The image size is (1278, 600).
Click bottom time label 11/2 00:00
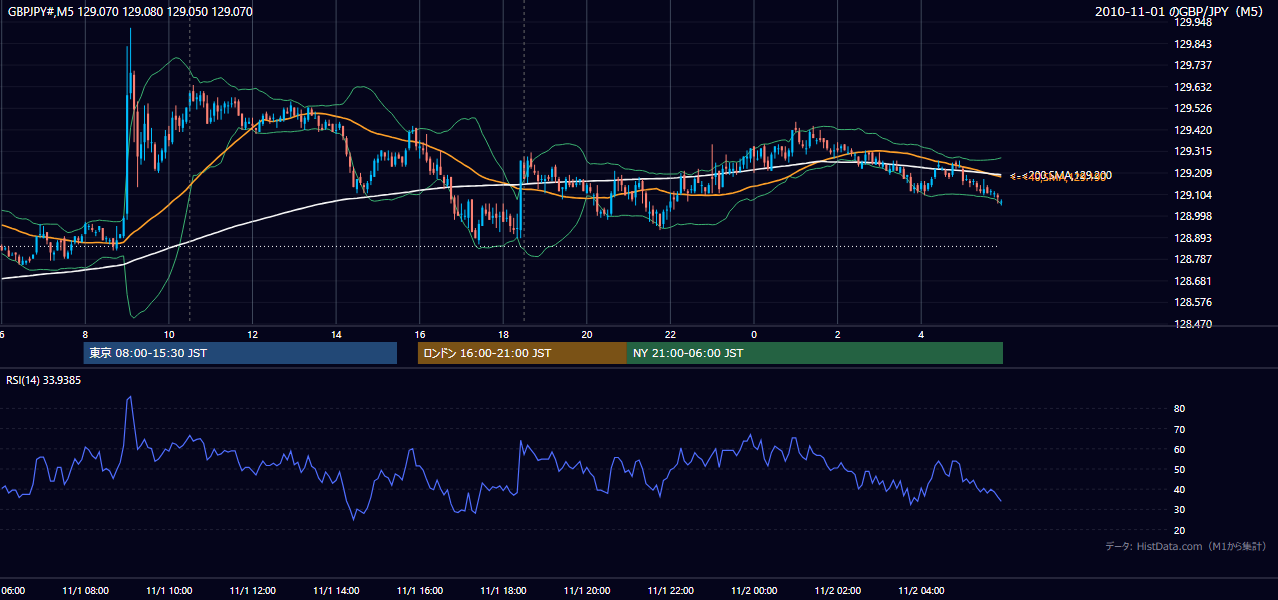click(754, 591)
